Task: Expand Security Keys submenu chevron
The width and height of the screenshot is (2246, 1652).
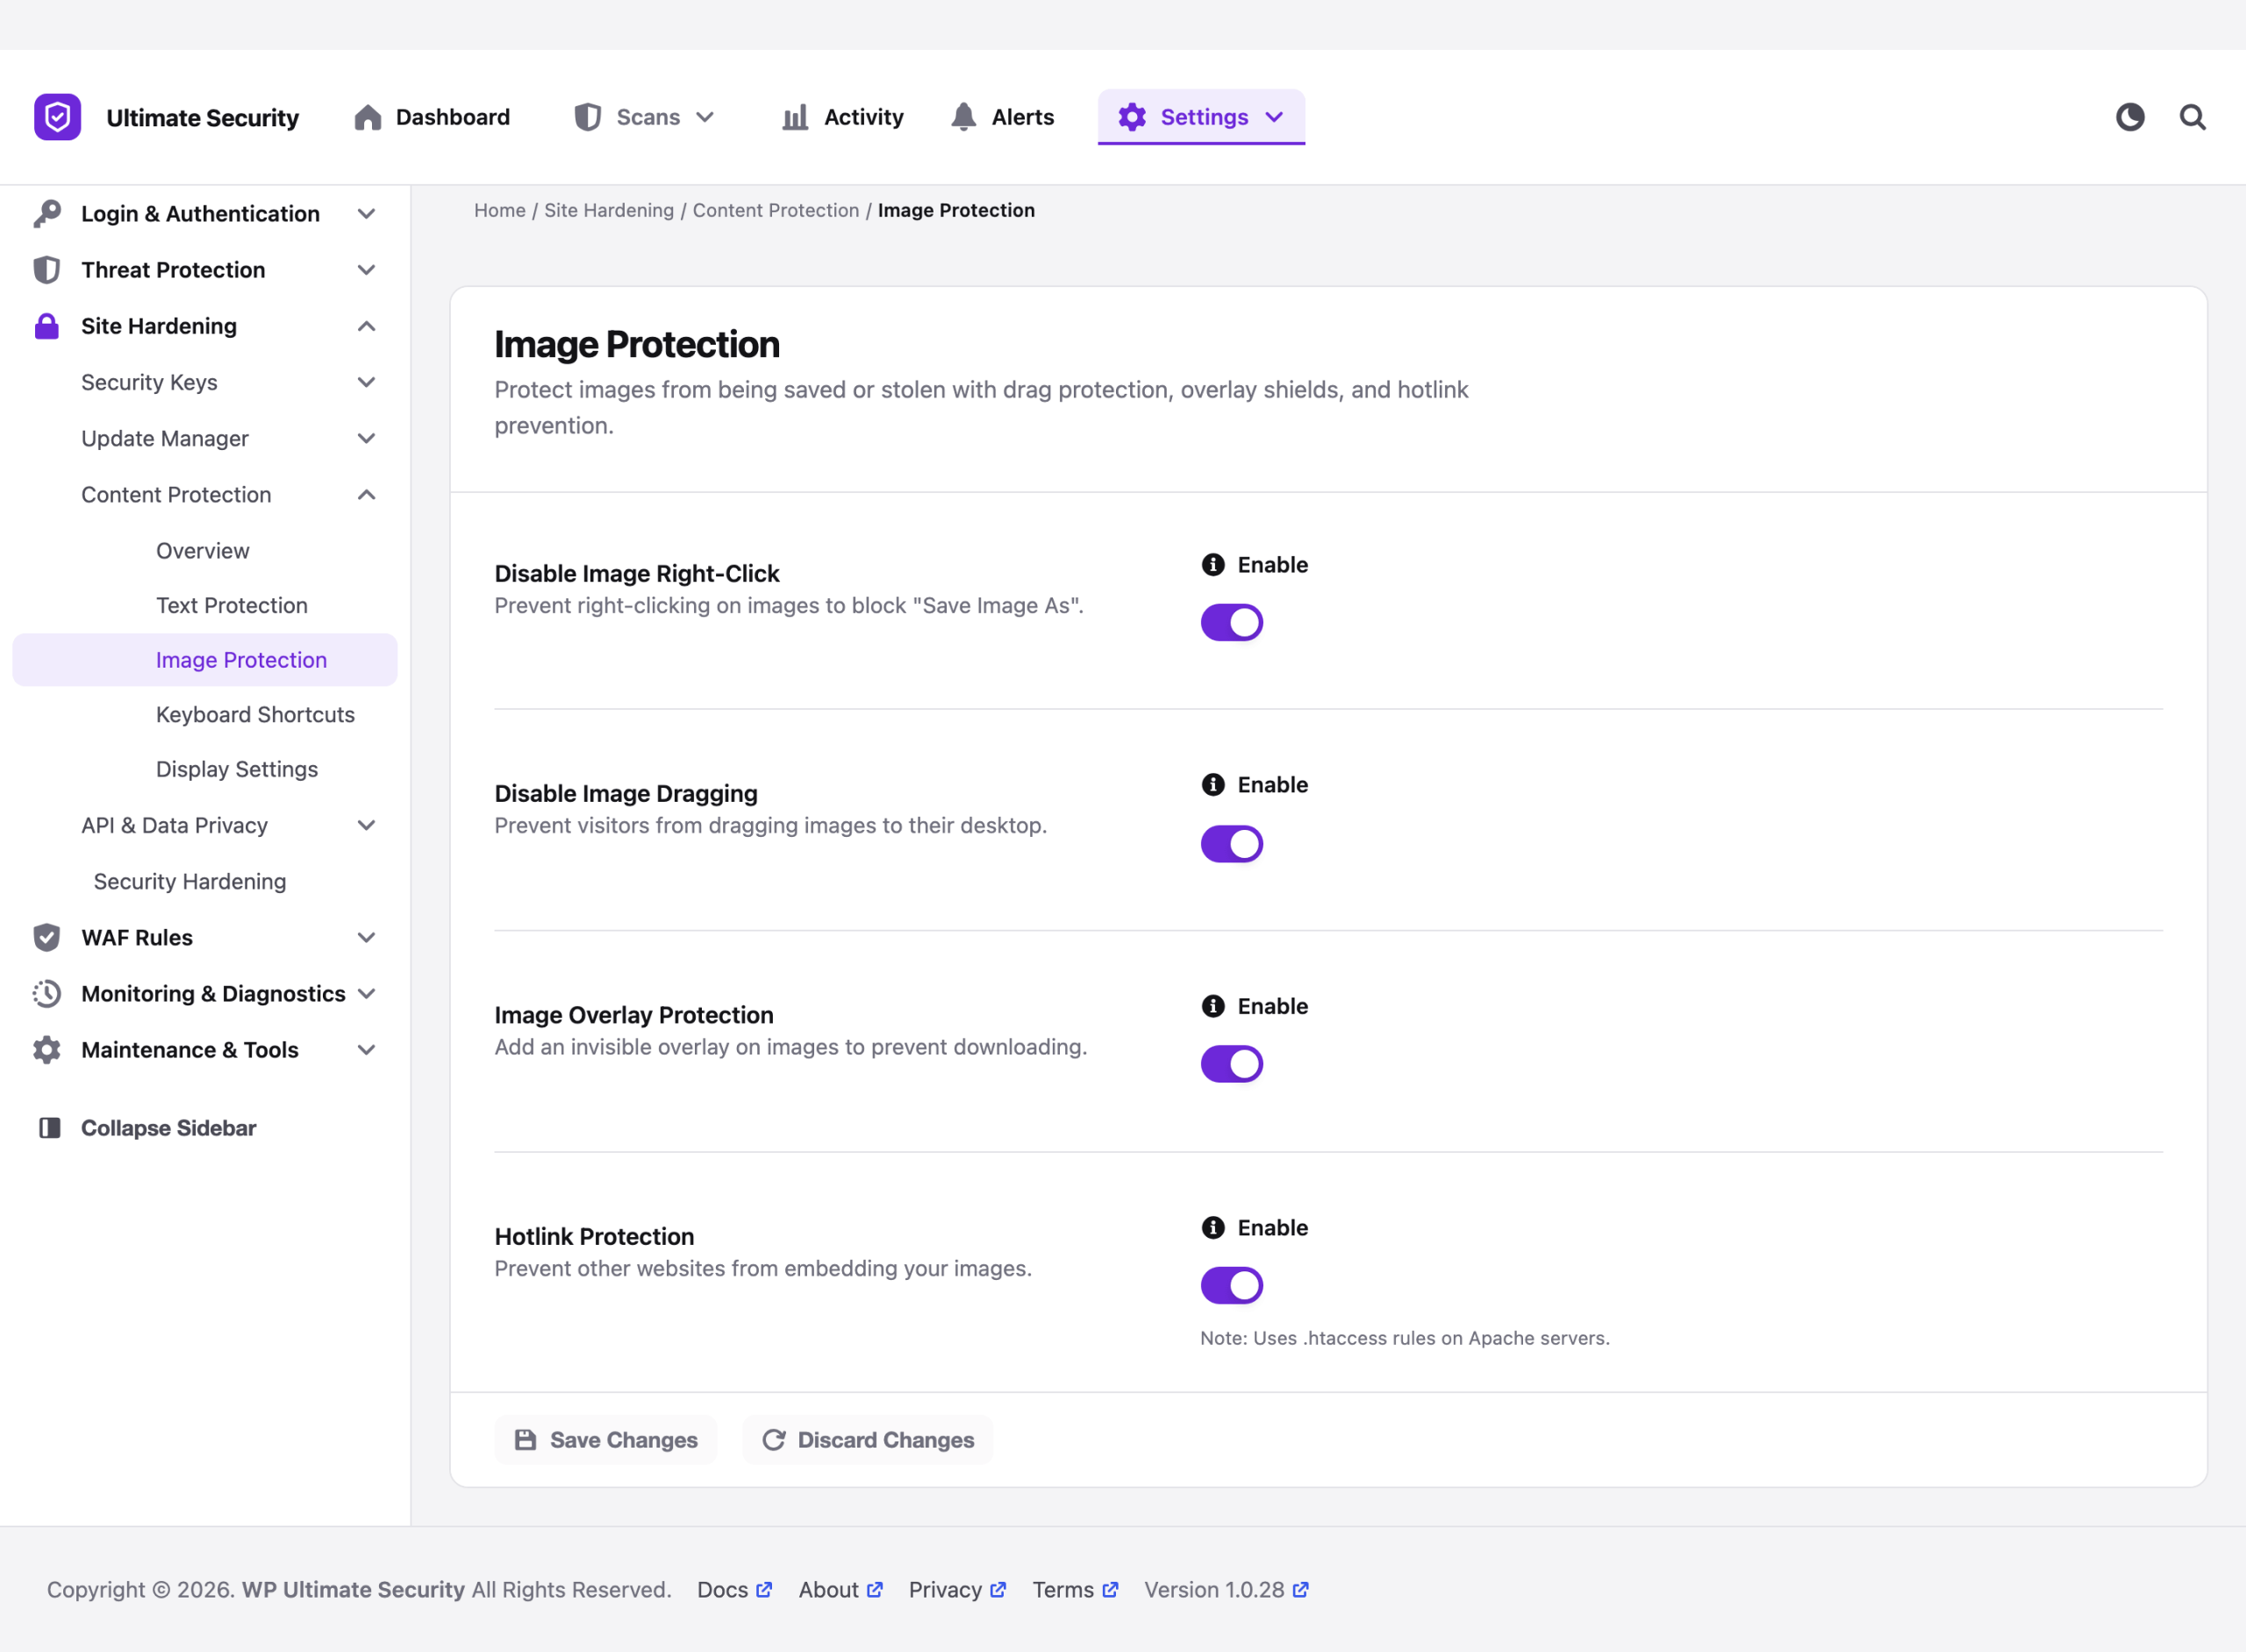Action: coord(366,382)
